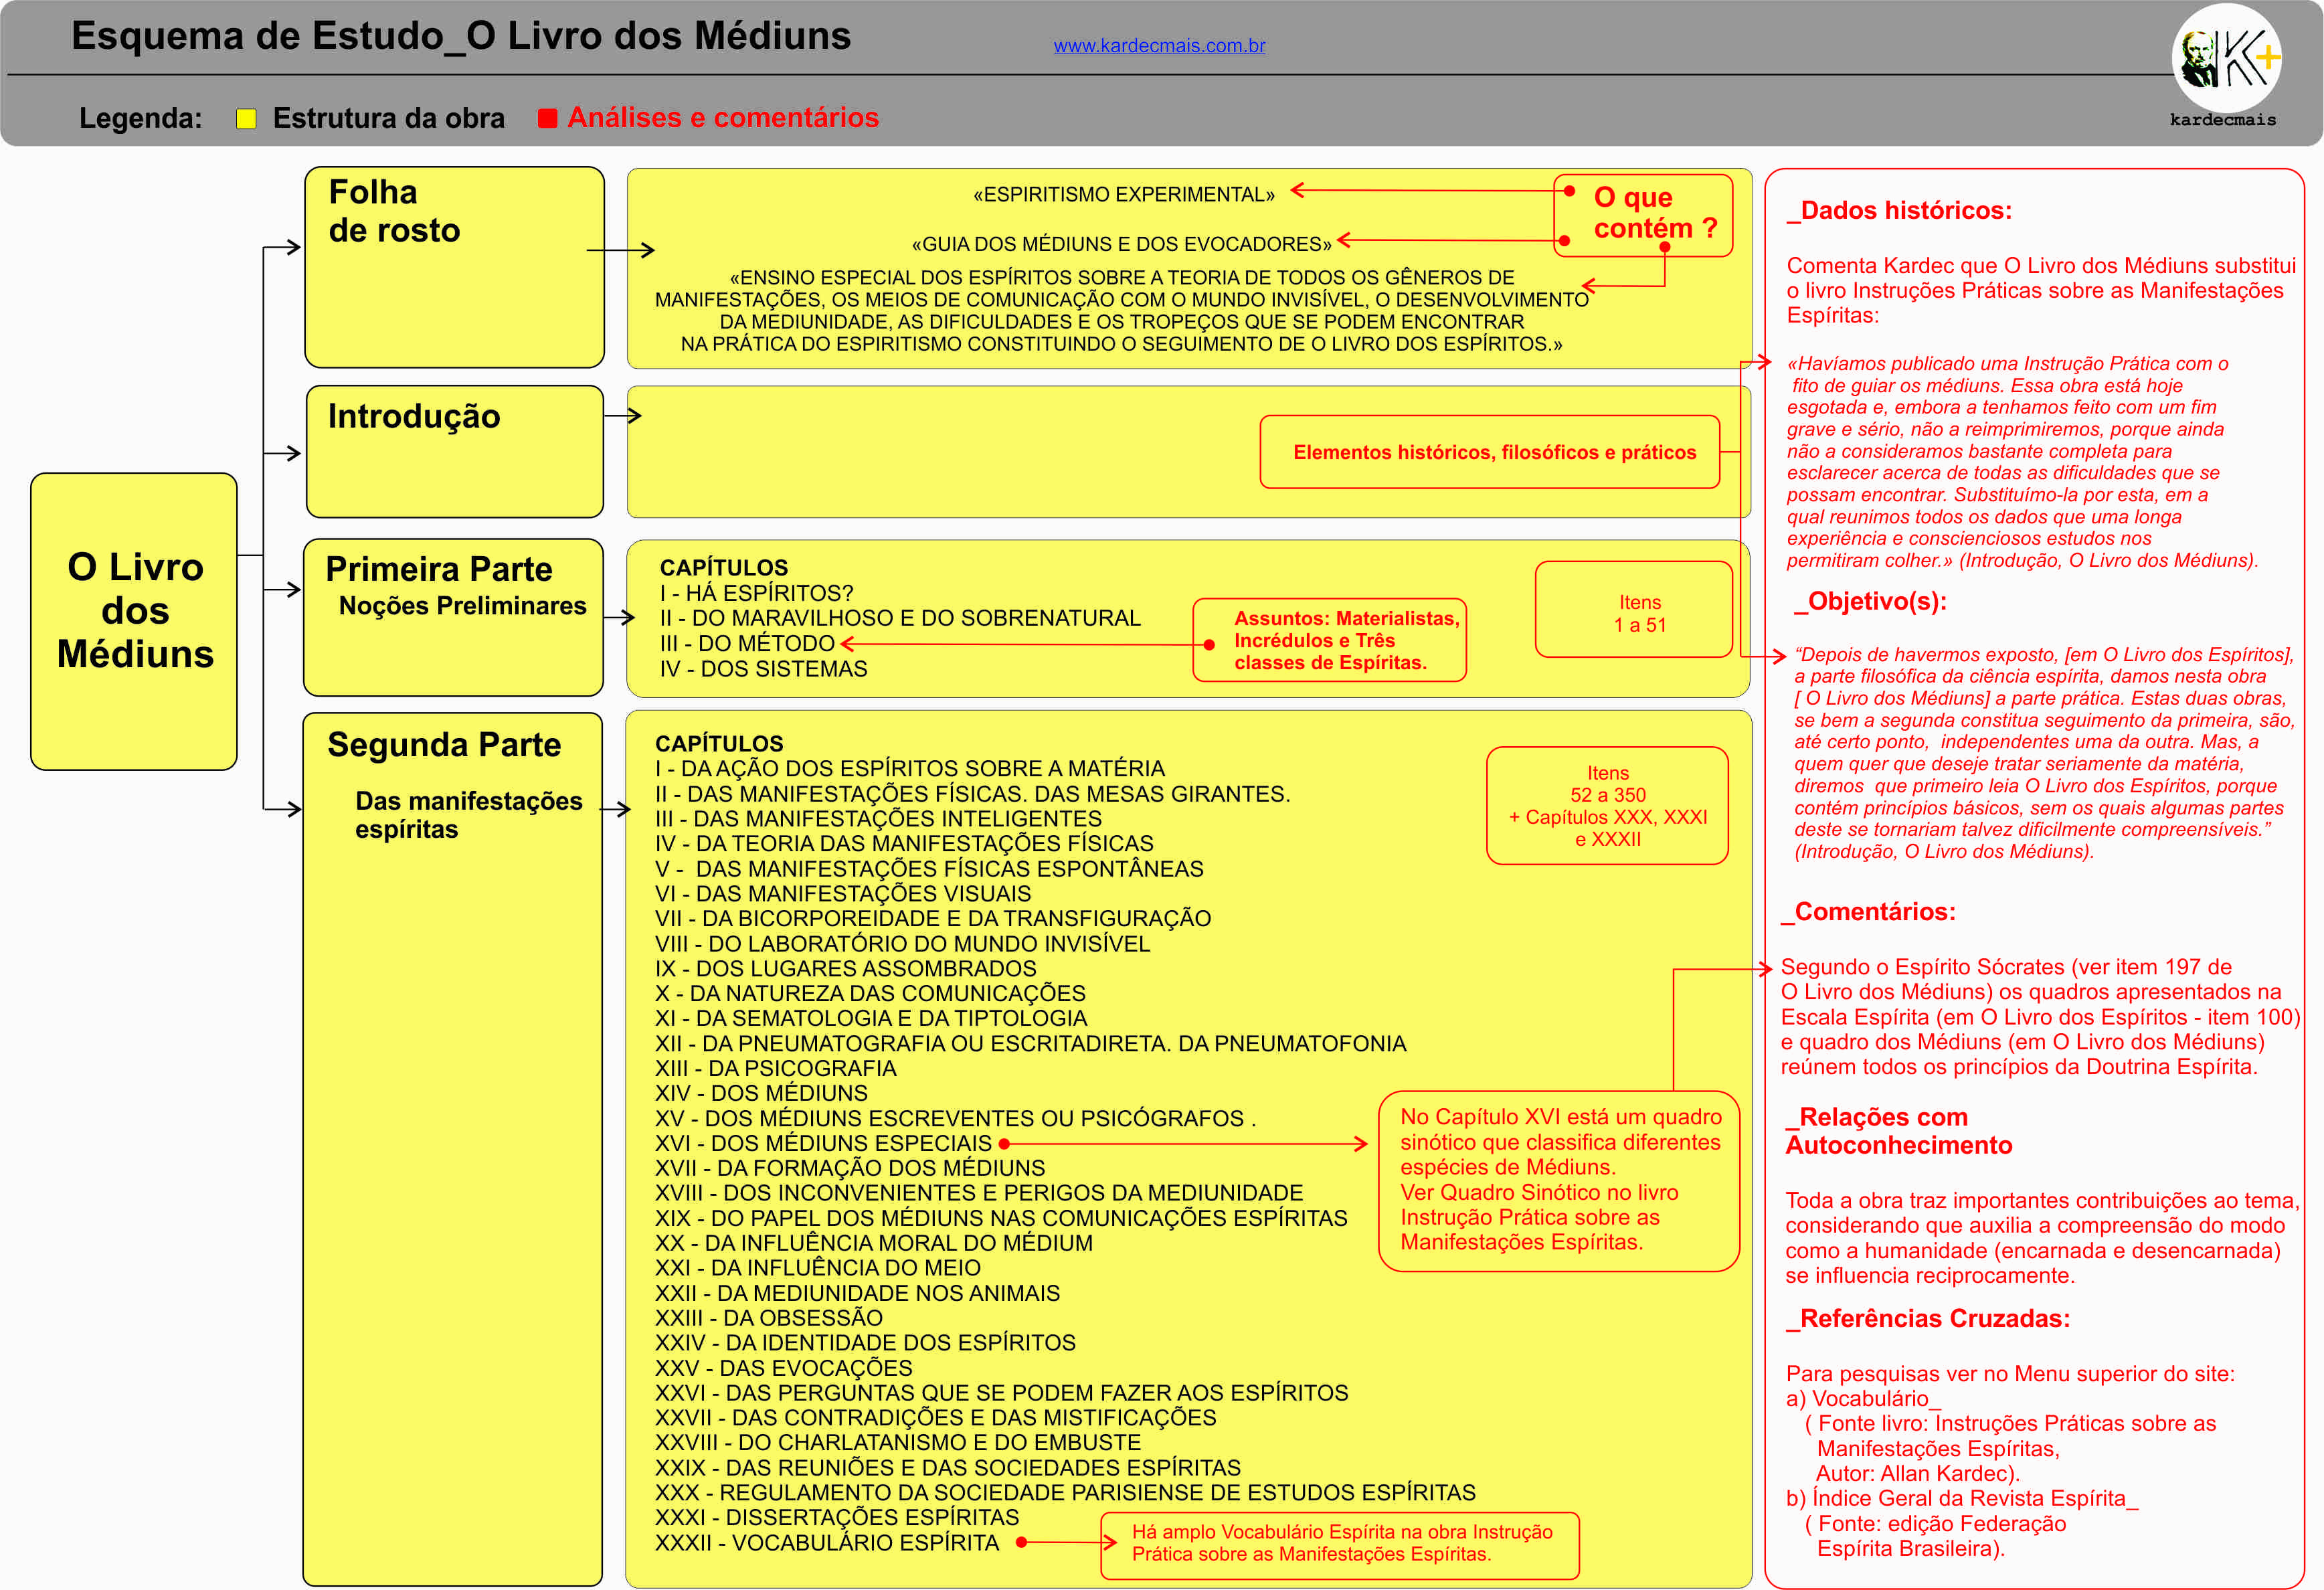Screen dimensions: 2324x1590
Task: Select the "Folha de rosto" box
Action: point(455,267)
